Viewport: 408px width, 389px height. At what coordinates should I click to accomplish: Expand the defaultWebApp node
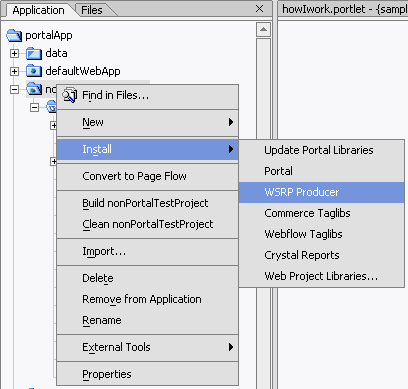pyautogui.click(x=14, y=71)
